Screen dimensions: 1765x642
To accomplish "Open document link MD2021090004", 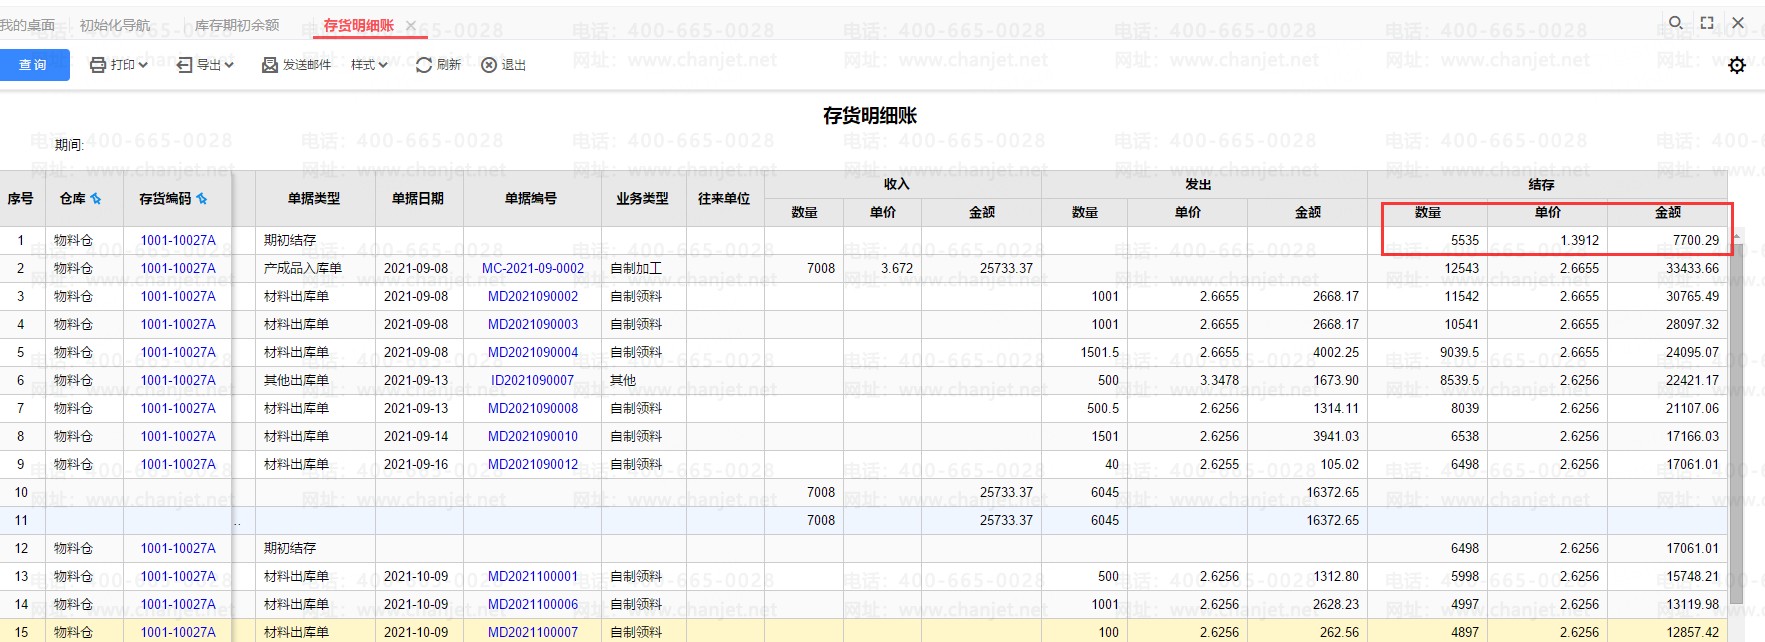I will pyautogui.click(x=533, y=353).
